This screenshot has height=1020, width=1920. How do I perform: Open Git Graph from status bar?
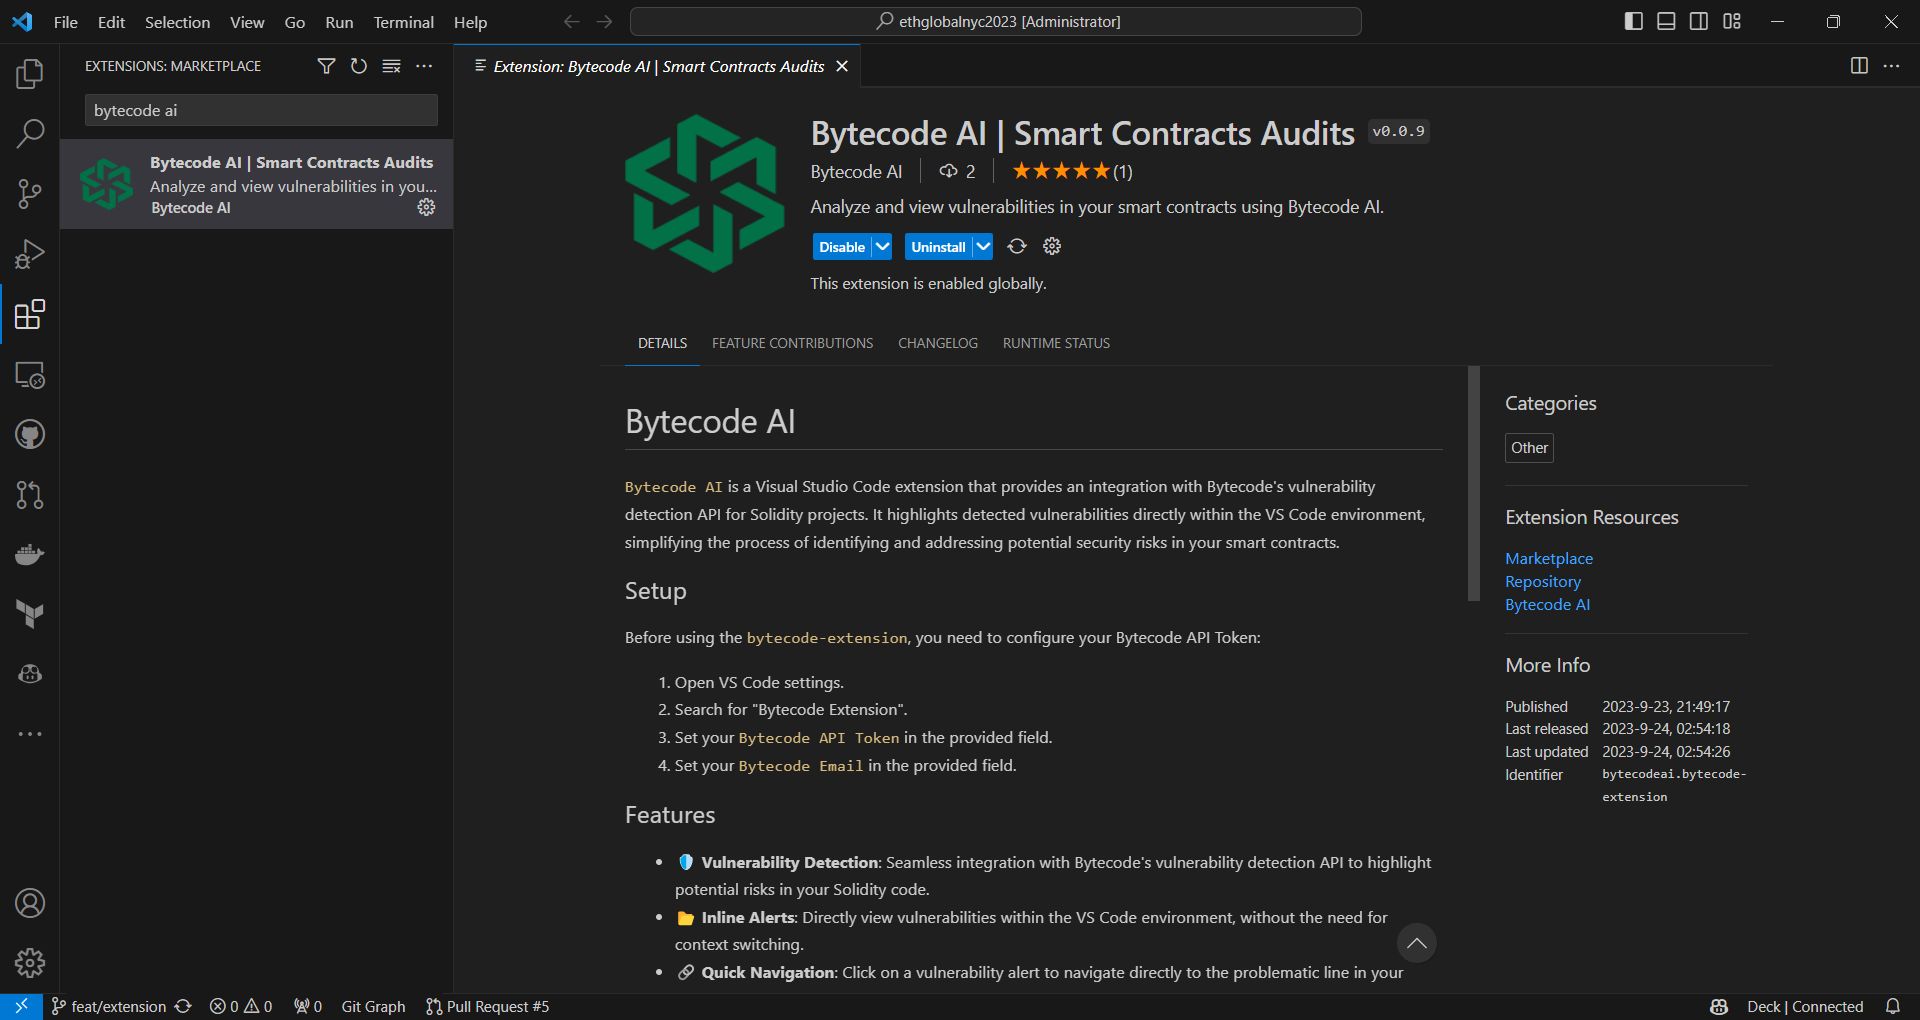click(x=373, y=1006)
